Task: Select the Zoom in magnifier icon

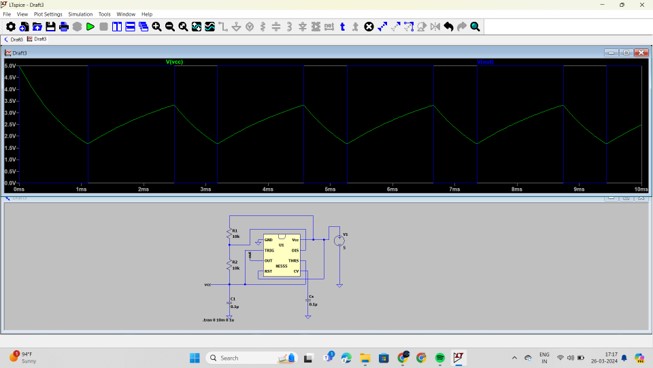Action: pyautogui.click(x=157, y=27)
